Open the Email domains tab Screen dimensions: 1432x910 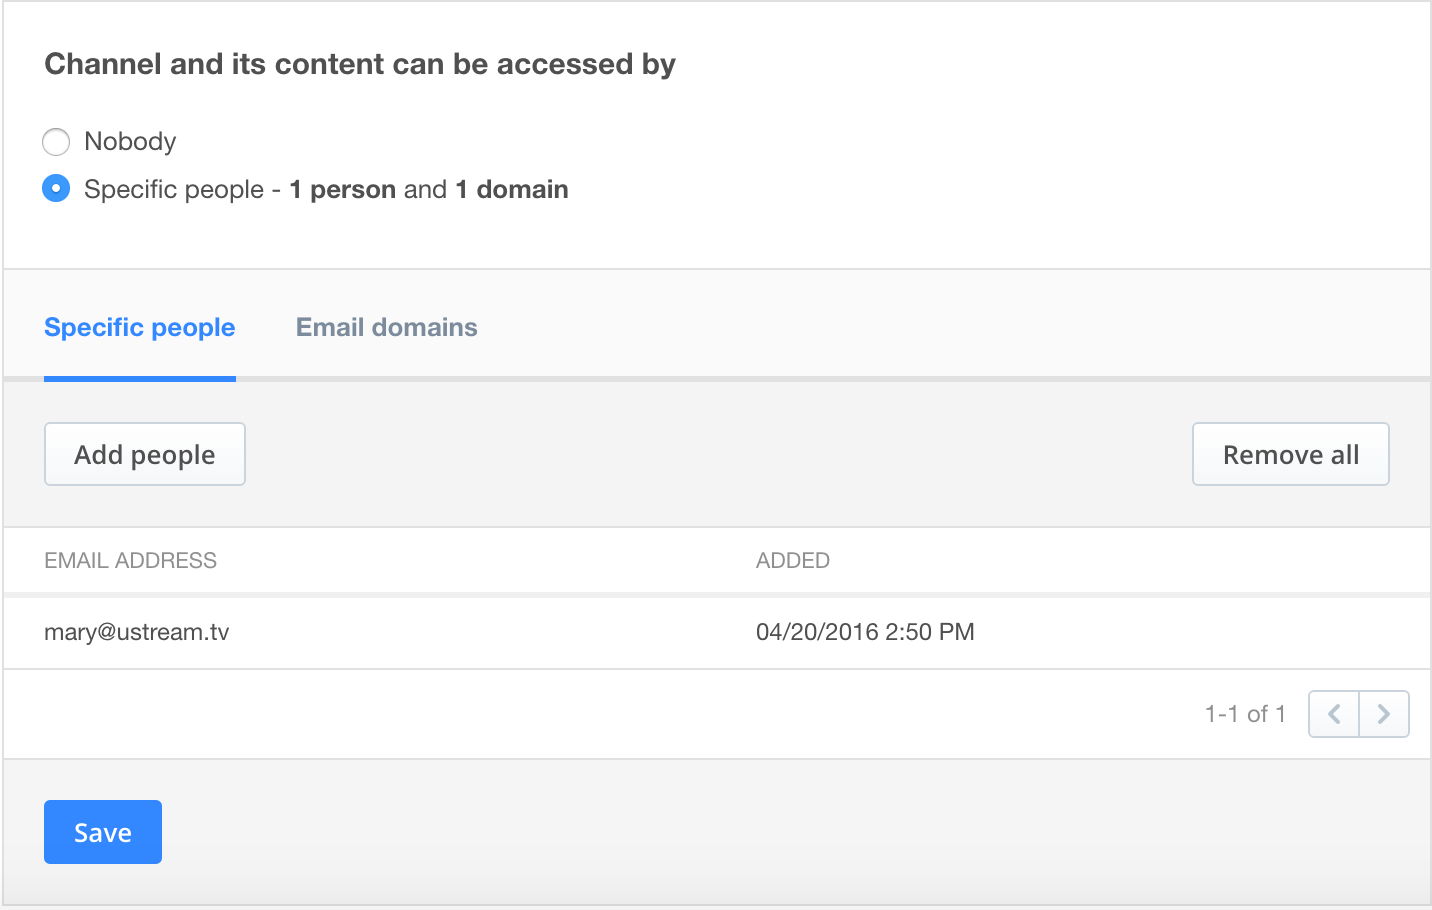[387, 327]
